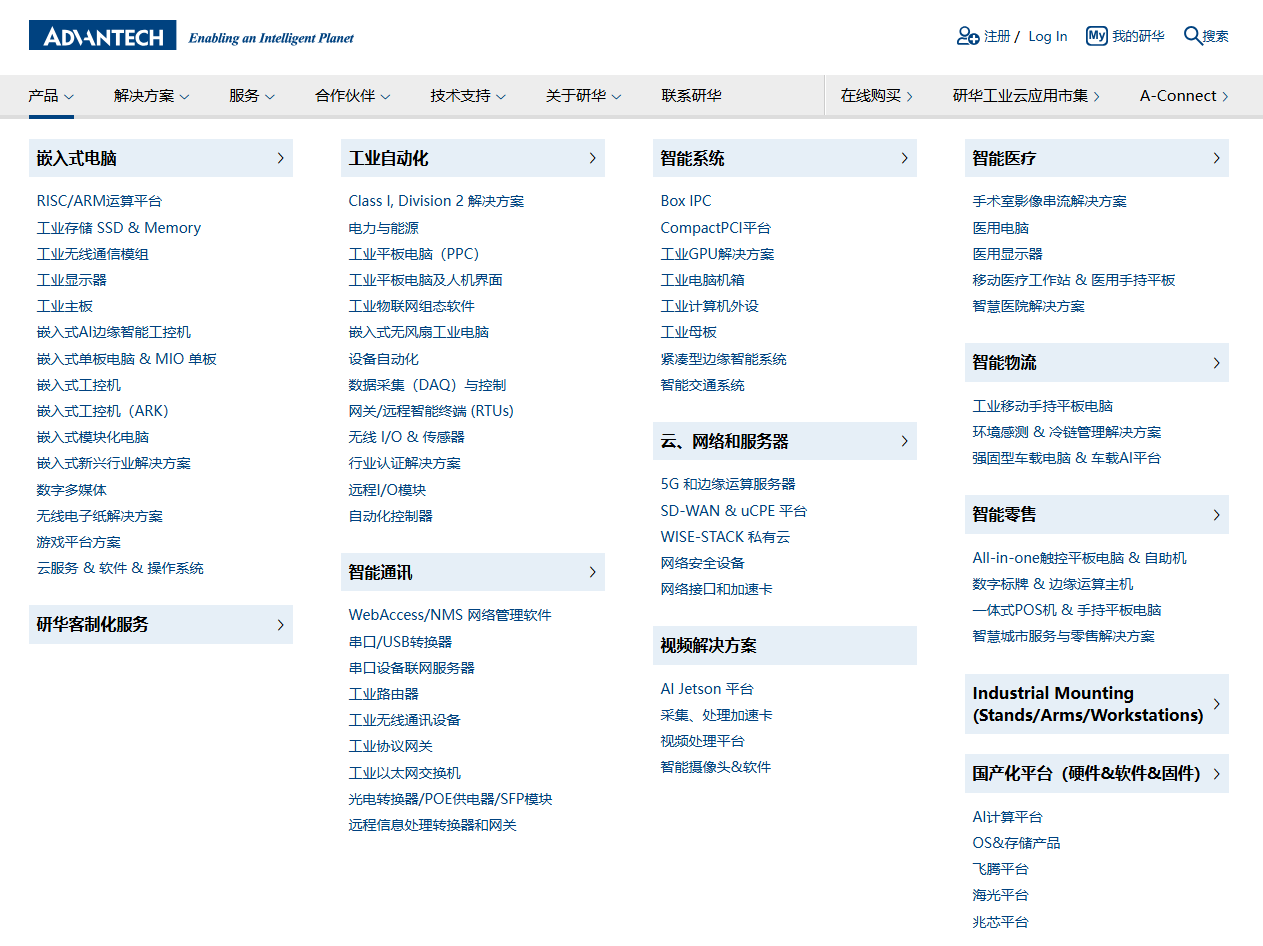This screenshot has width=1263, height=946.
Task: Go to 在线购买
Action: (877, 96)
